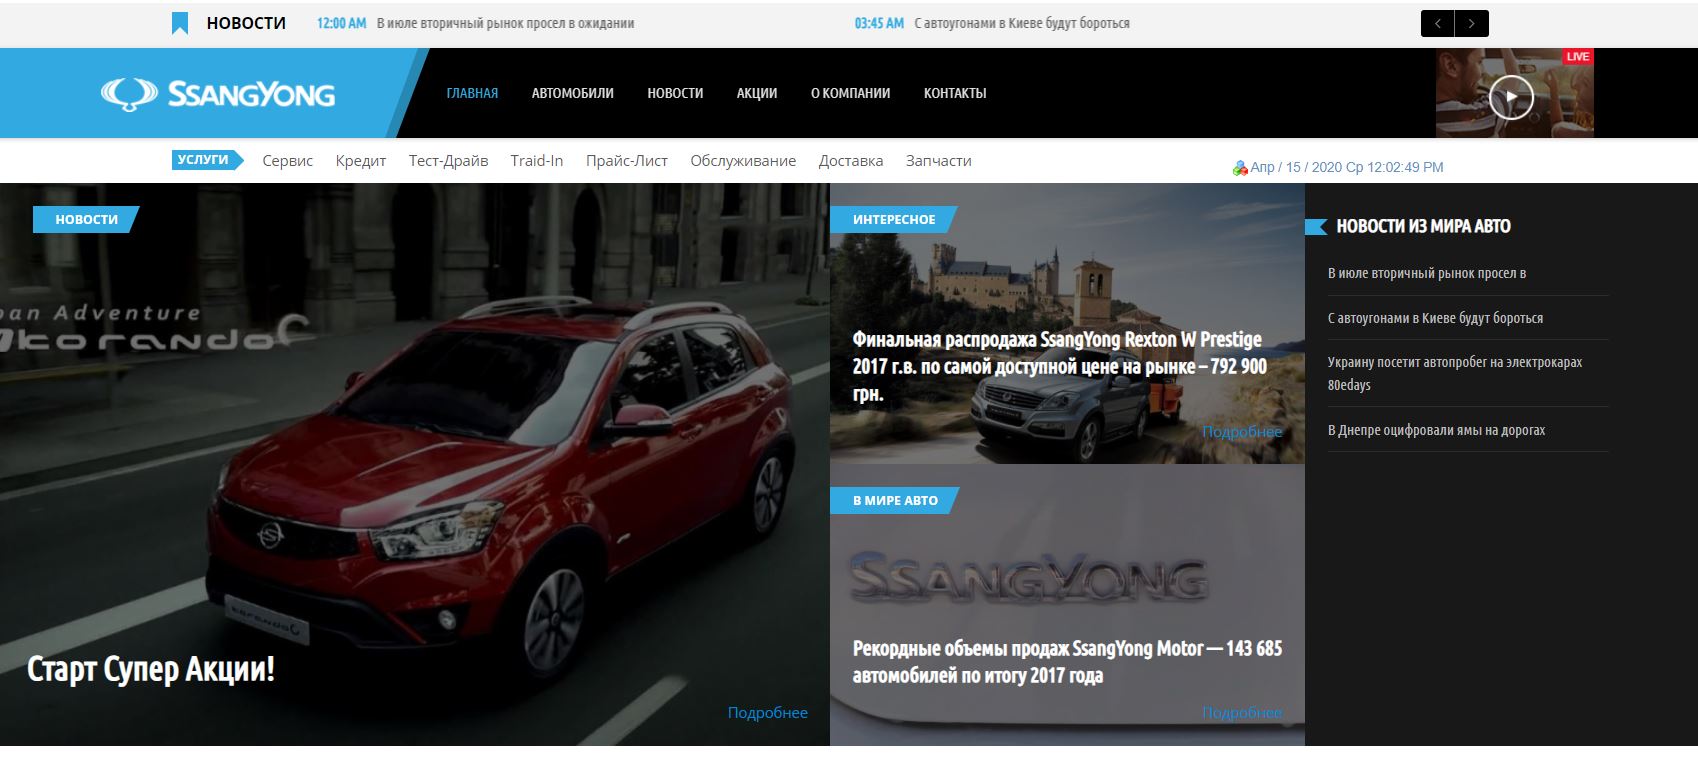The image size is (1698, 763).
Task: Click the date and time text
Action: (1347, 168)
